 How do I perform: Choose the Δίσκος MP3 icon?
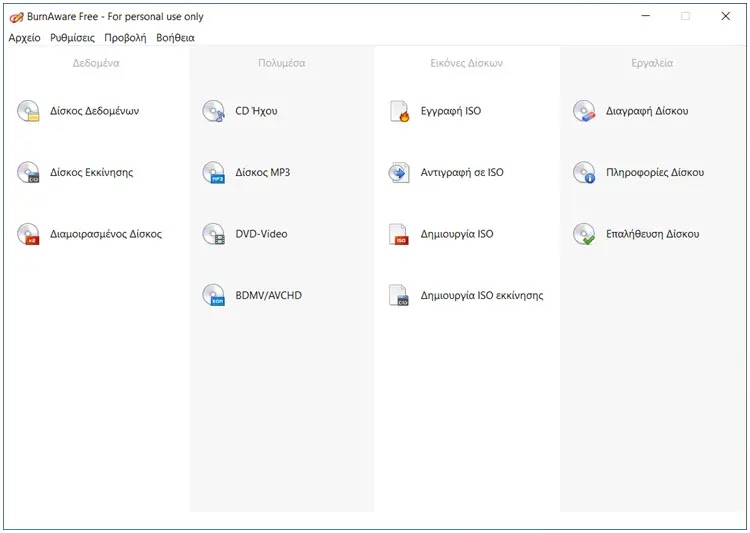(213, 172)
